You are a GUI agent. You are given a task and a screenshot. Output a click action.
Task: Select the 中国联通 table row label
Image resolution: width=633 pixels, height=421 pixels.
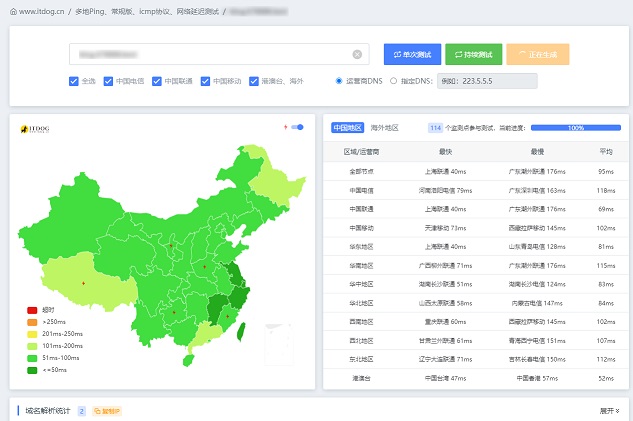361,209
